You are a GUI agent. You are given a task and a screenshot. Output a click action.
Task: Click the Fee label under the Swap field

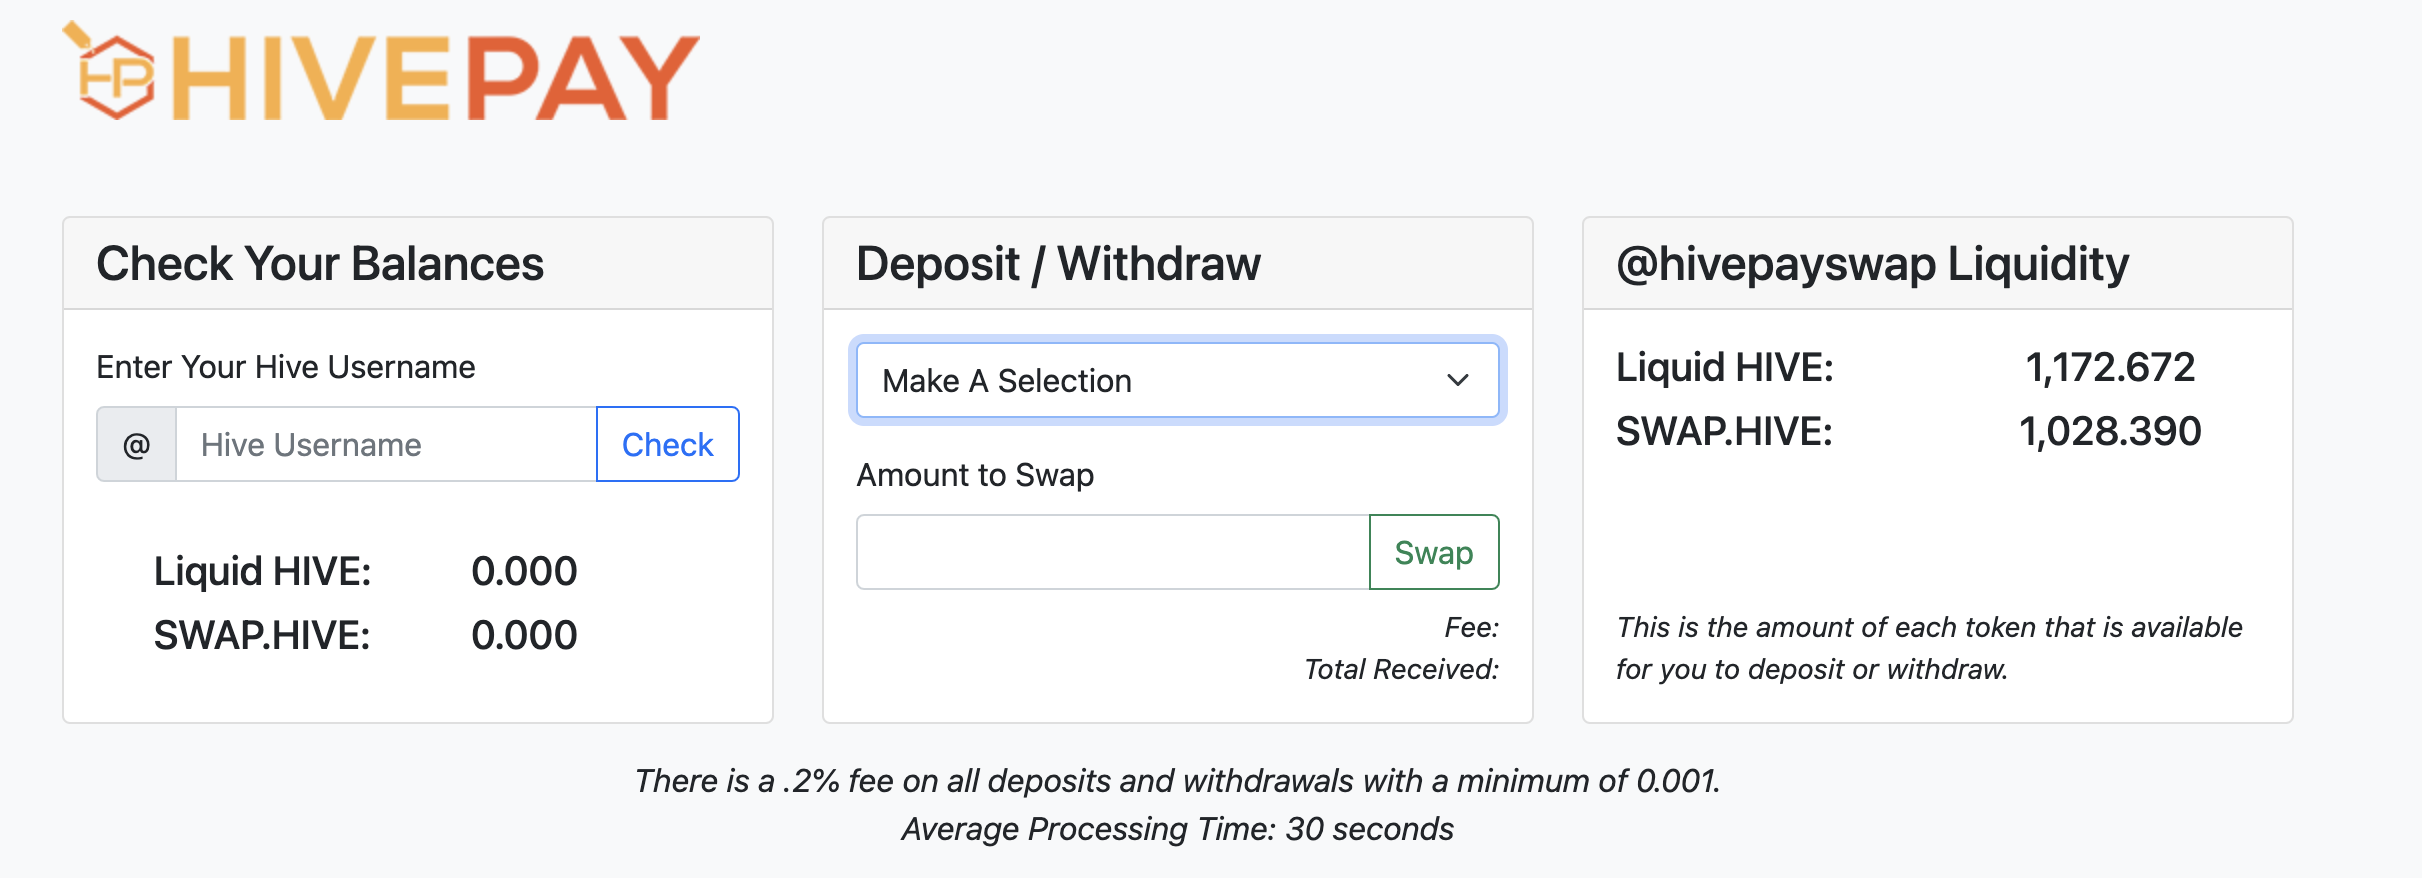(1471, 627)
